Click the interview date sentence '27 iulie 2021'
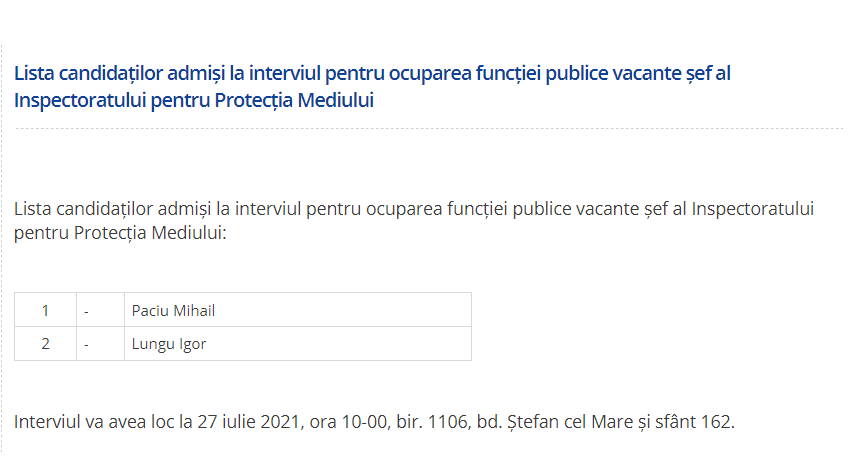 pyautogui.click(x=249, y=422)
